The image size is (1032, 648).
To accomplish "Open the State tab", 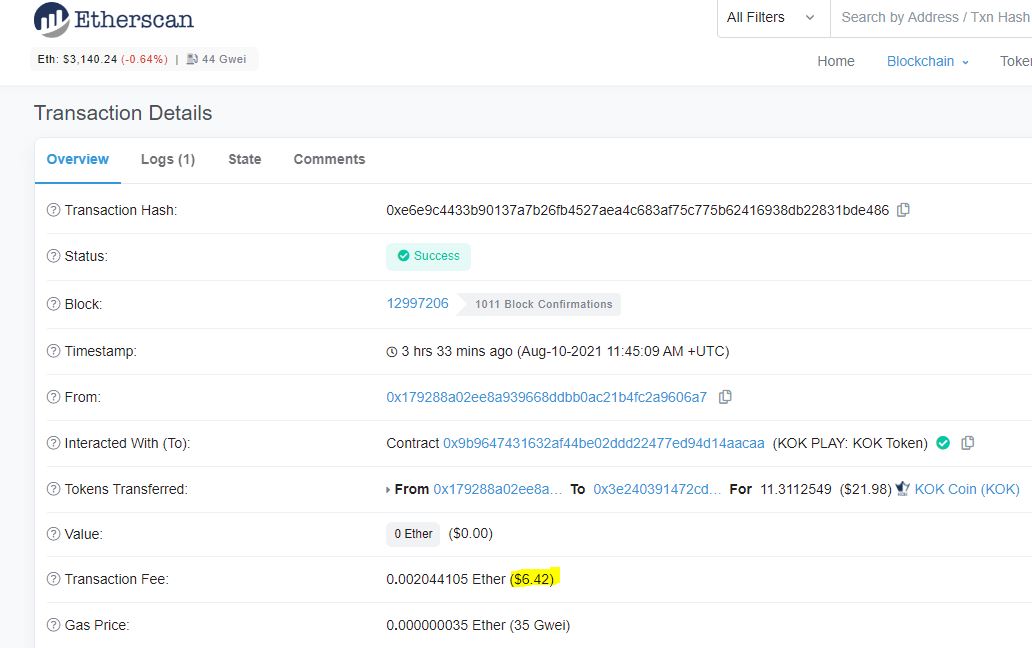I will (244, 159).
